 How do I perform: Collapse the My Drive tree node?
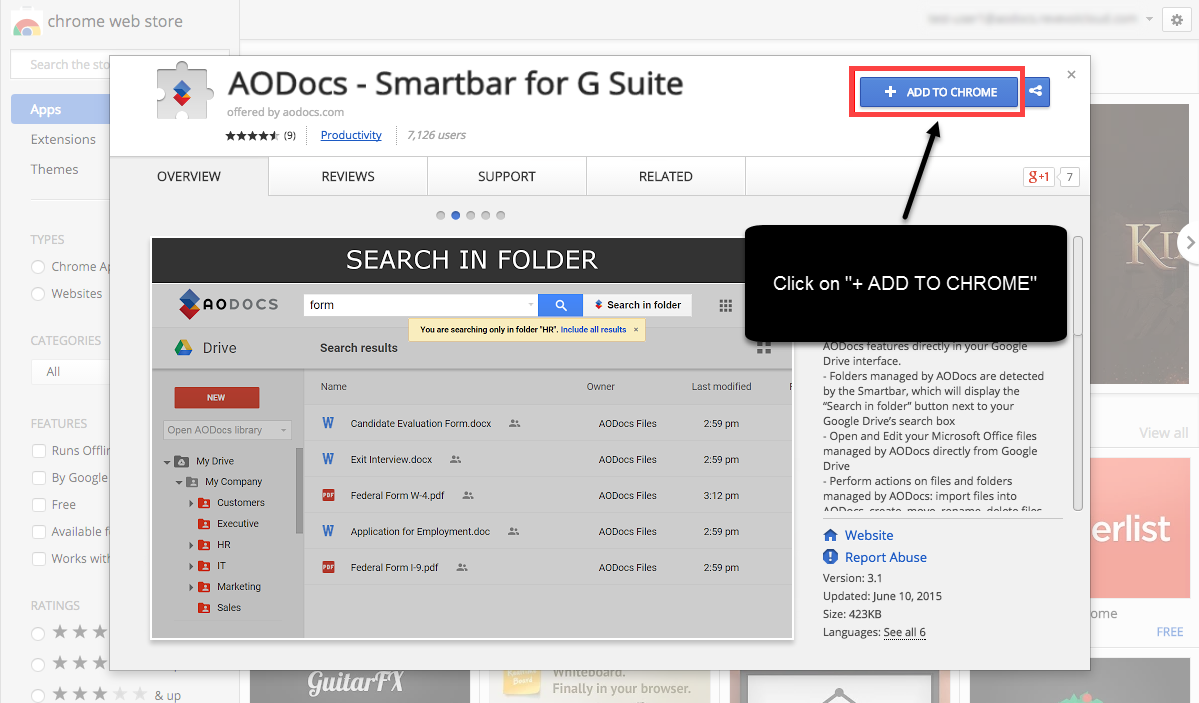[167, 461]
